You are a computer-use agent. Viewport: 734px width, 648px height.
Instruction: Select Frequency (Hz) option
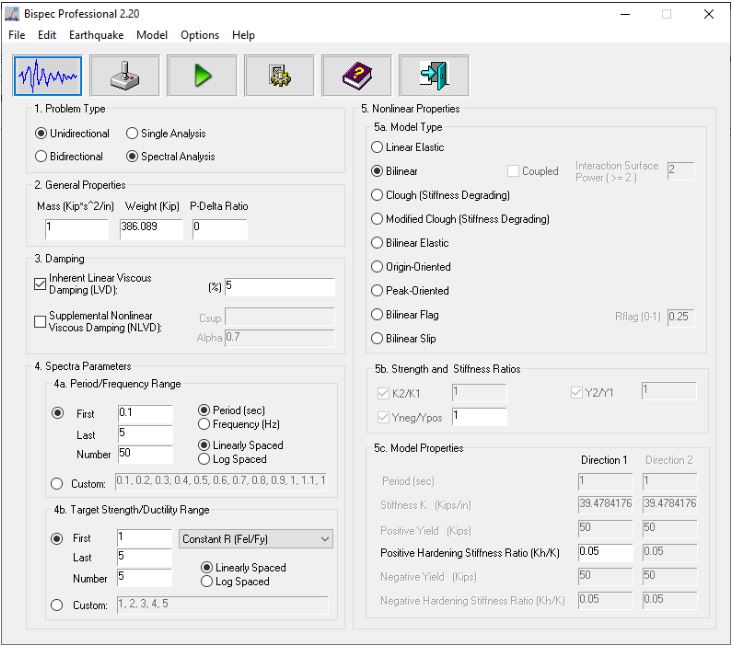(206, 425)
